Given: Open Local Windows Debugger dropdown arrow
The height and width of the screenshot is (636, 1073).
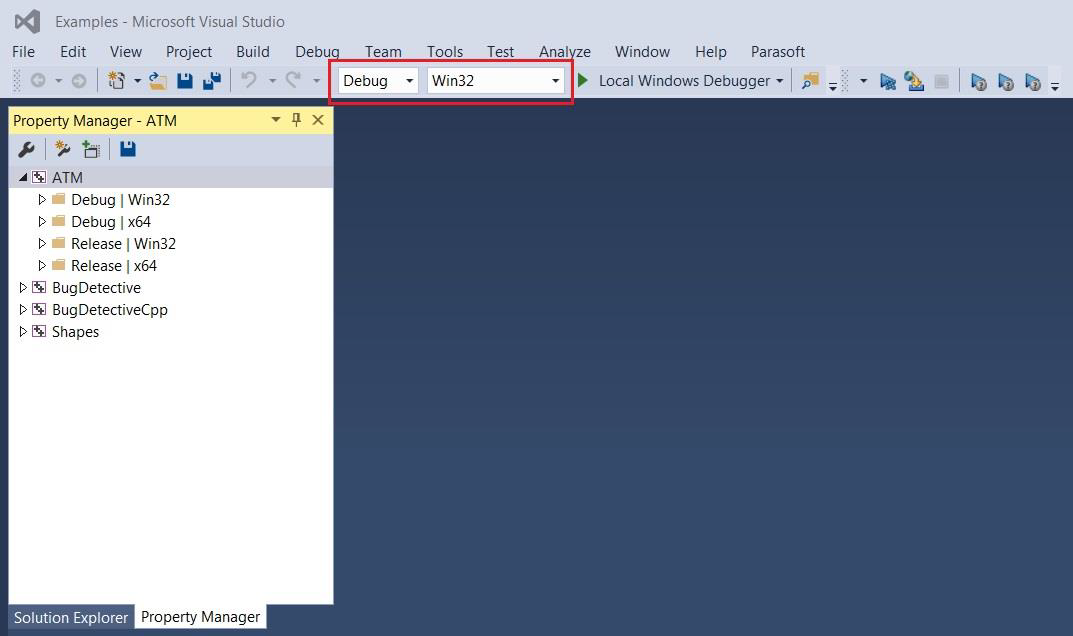Looking at the screenshot, I should (779, 81).
